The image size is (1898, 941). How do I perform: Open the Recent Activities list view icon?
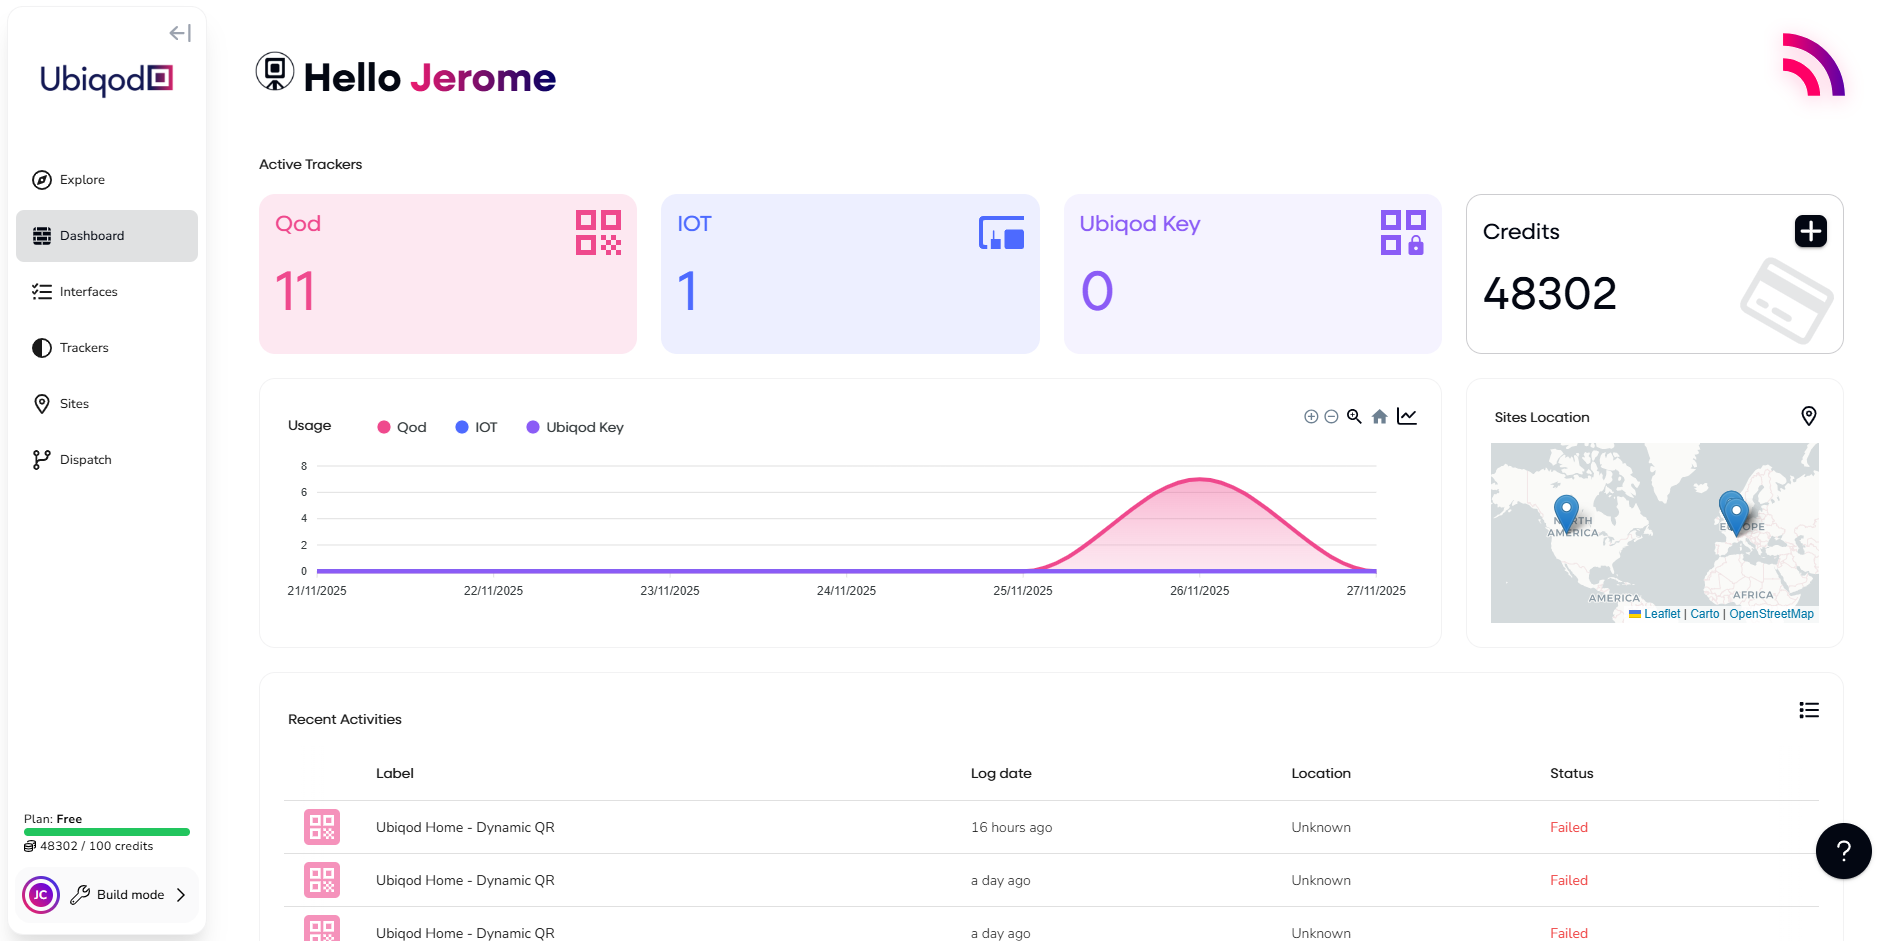1809,710
